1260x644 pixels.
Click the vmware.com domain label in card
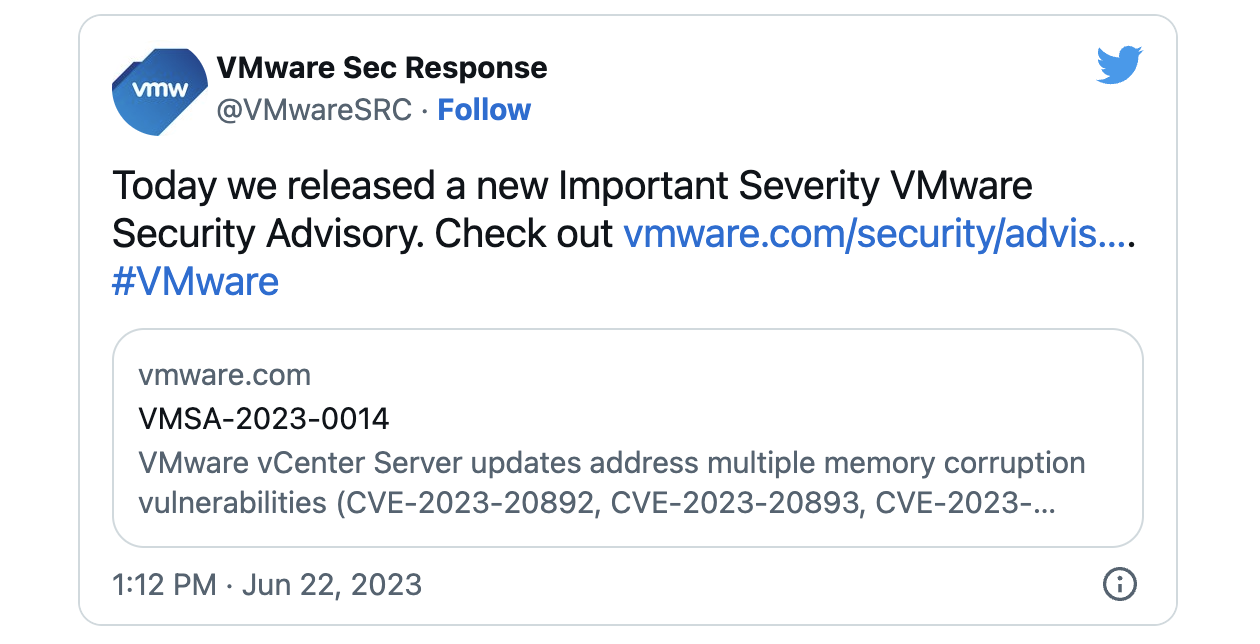click(225, 376)
